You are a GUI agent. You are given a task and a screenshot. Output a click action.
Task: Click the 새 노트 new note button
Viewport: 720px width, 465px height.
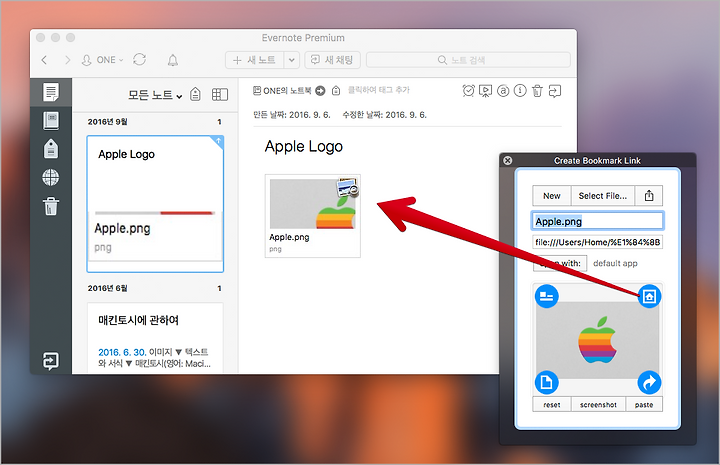(x=255, y=60)
